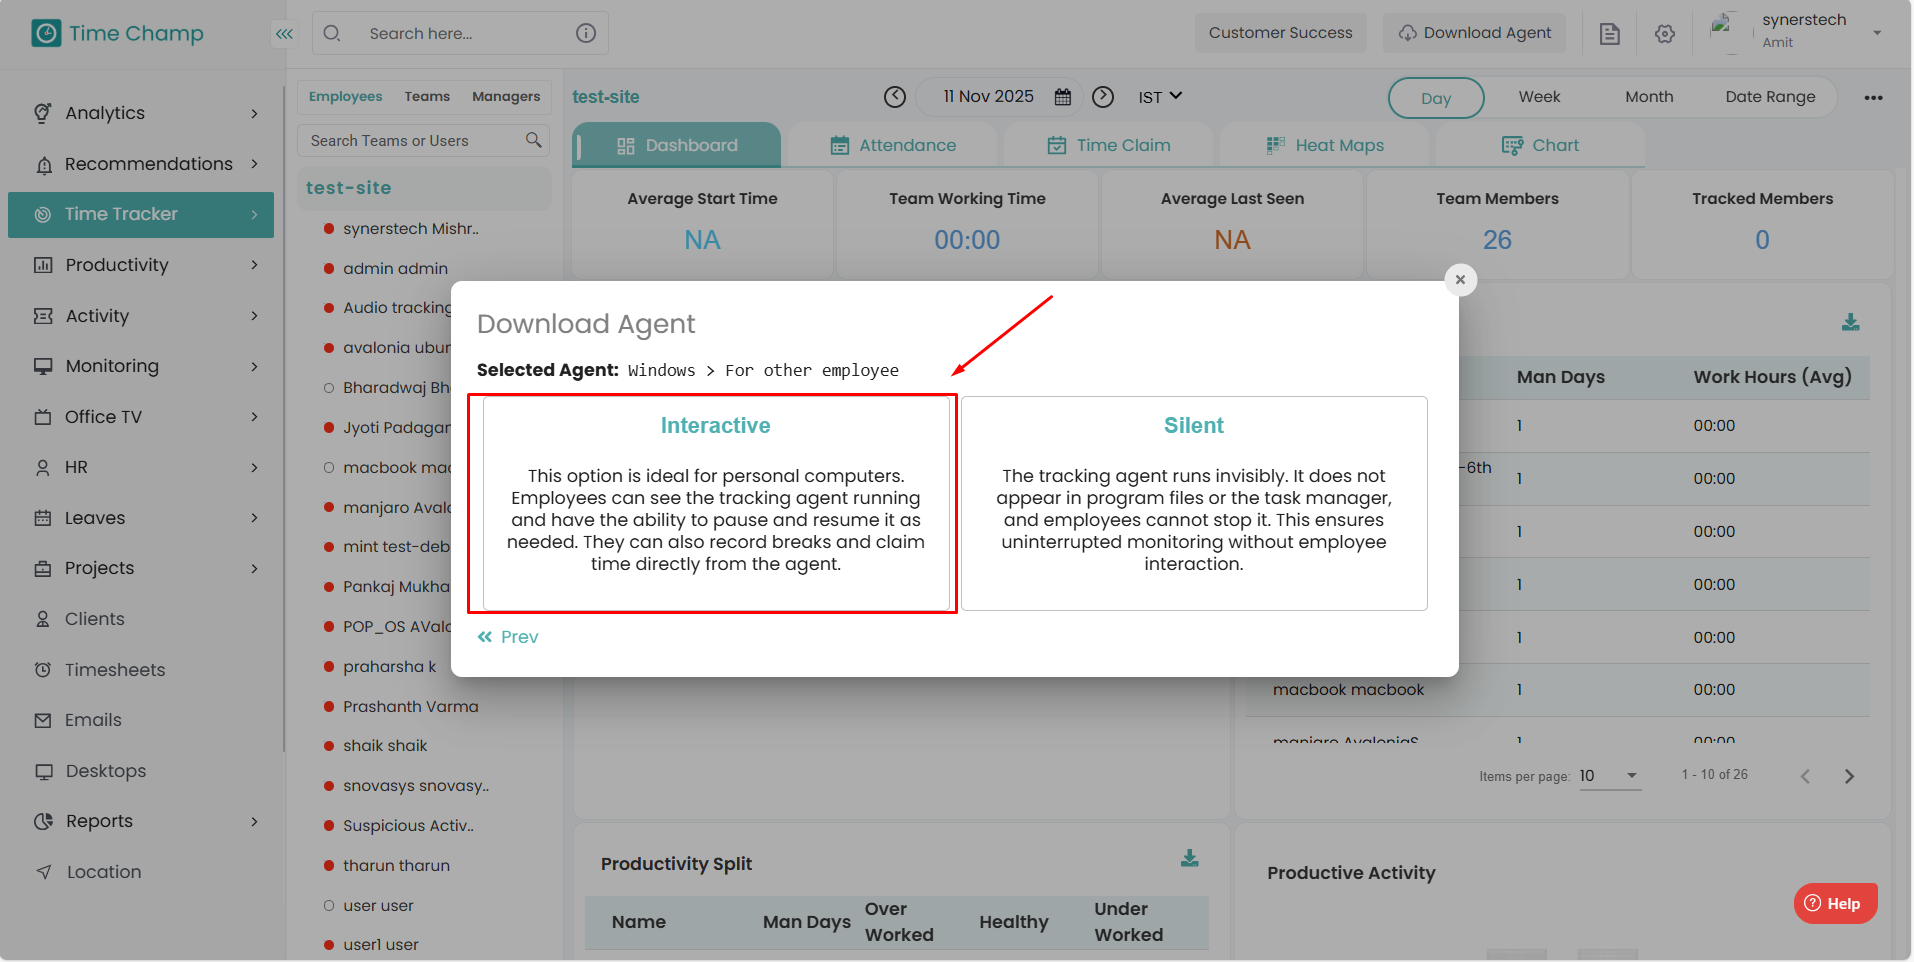Click the Download Agent button

[x=1475, y=33]
